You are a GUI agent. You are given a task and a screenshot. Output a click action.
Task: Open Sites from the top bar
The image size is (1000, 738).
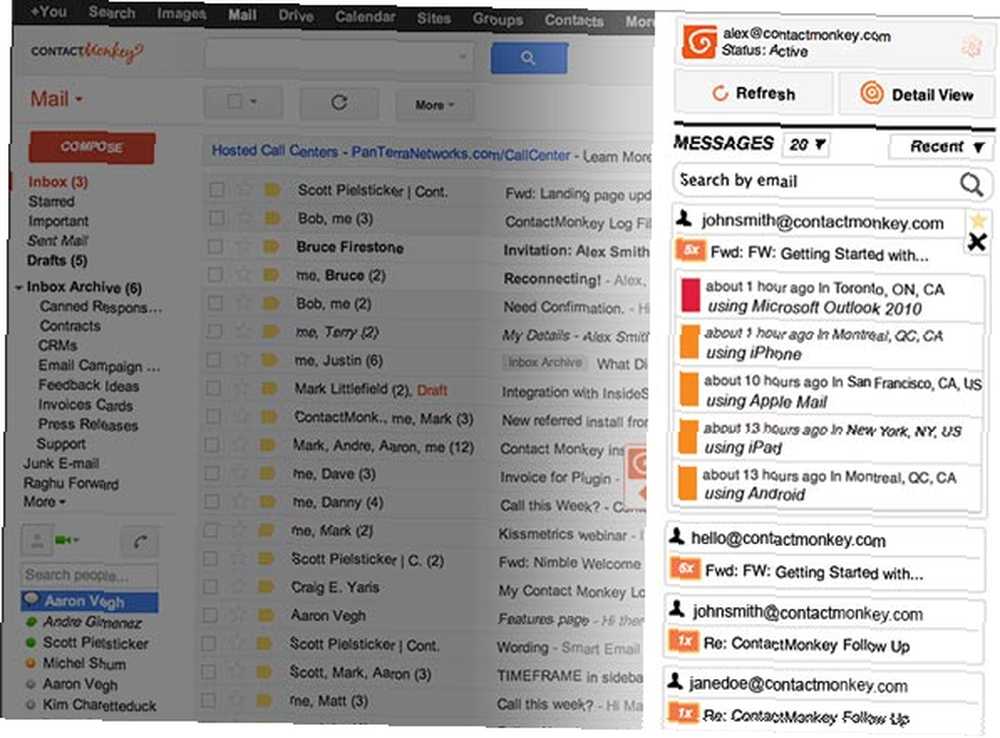[434, 18]
